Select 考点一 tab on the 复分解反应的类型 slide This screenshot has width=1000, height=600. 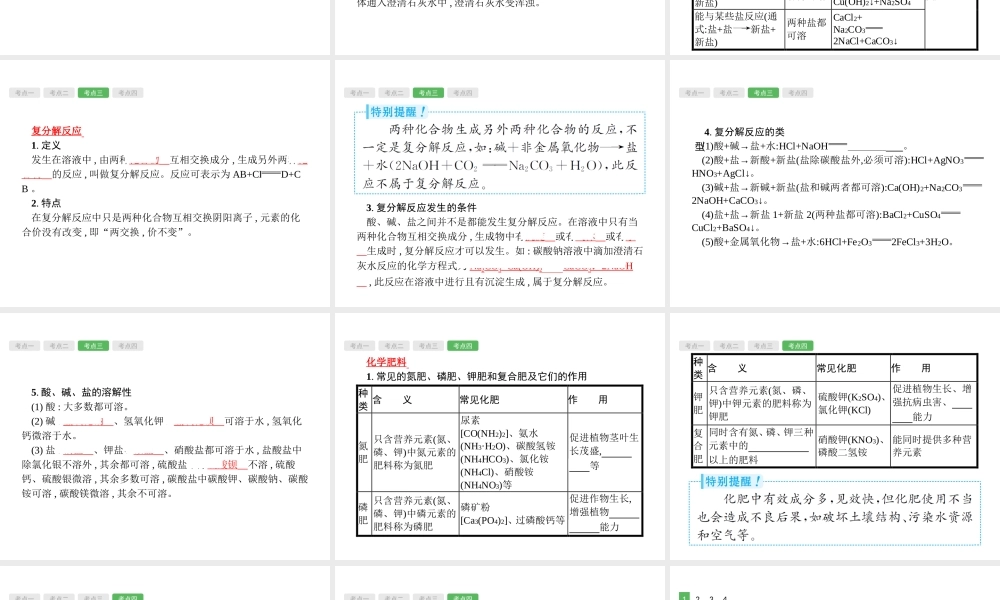695,93
